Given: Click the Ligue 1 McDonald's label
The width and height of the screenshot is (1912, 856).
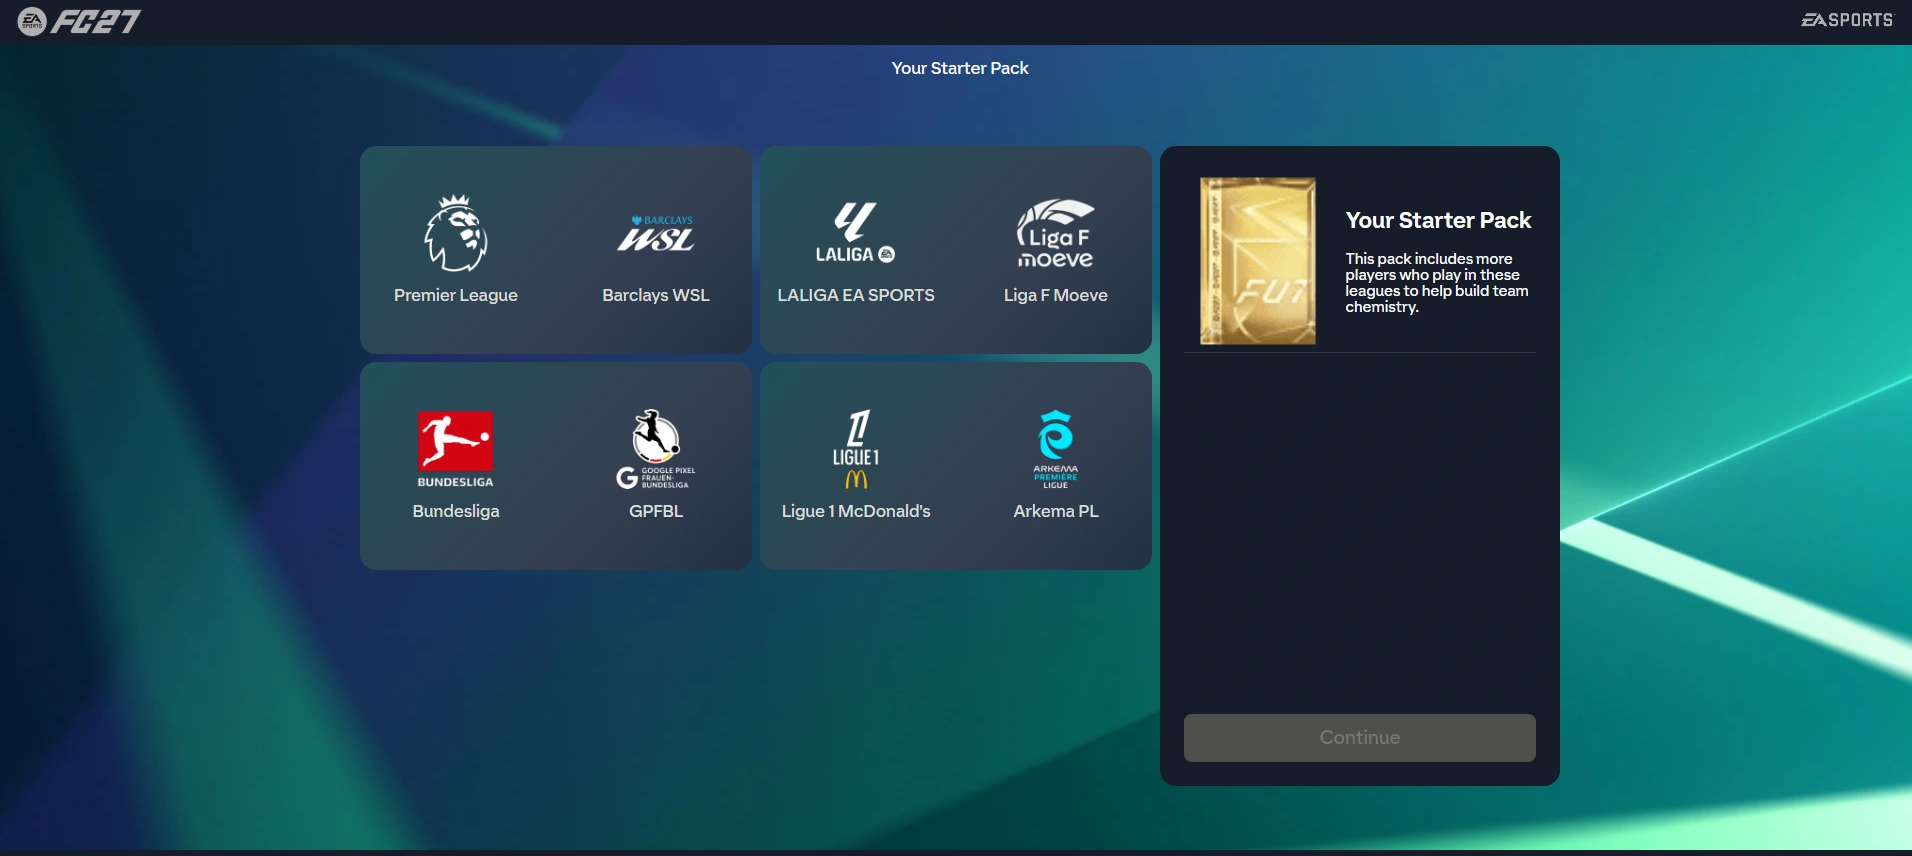Looking at the screenshot, I should click(856, 511).
